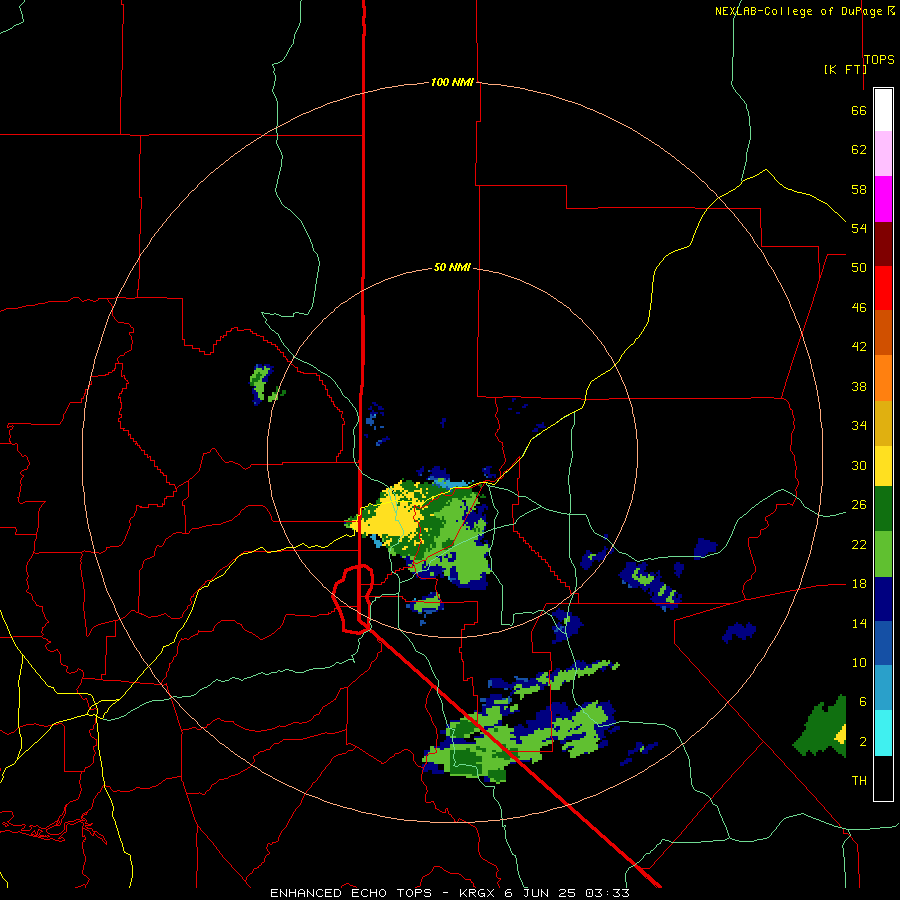Click the "50 NMI" range ring label
The image size is (900, 900).
click(452, 267)
